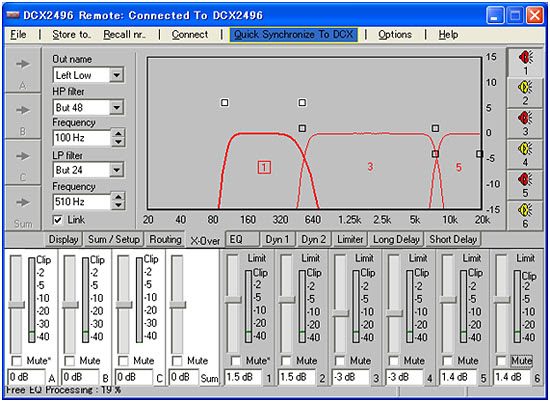Switch to the EQ tab

click(x=242, y=239)
